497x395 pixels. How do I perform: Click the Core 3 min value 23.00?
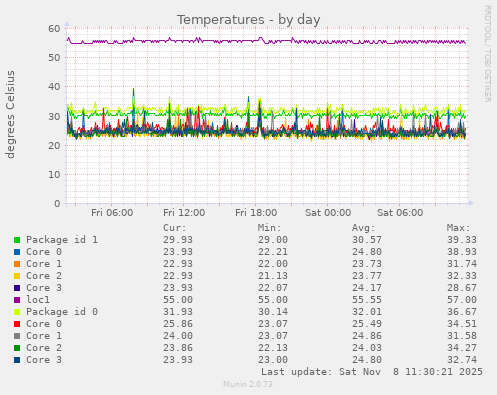tap(273, 360)
